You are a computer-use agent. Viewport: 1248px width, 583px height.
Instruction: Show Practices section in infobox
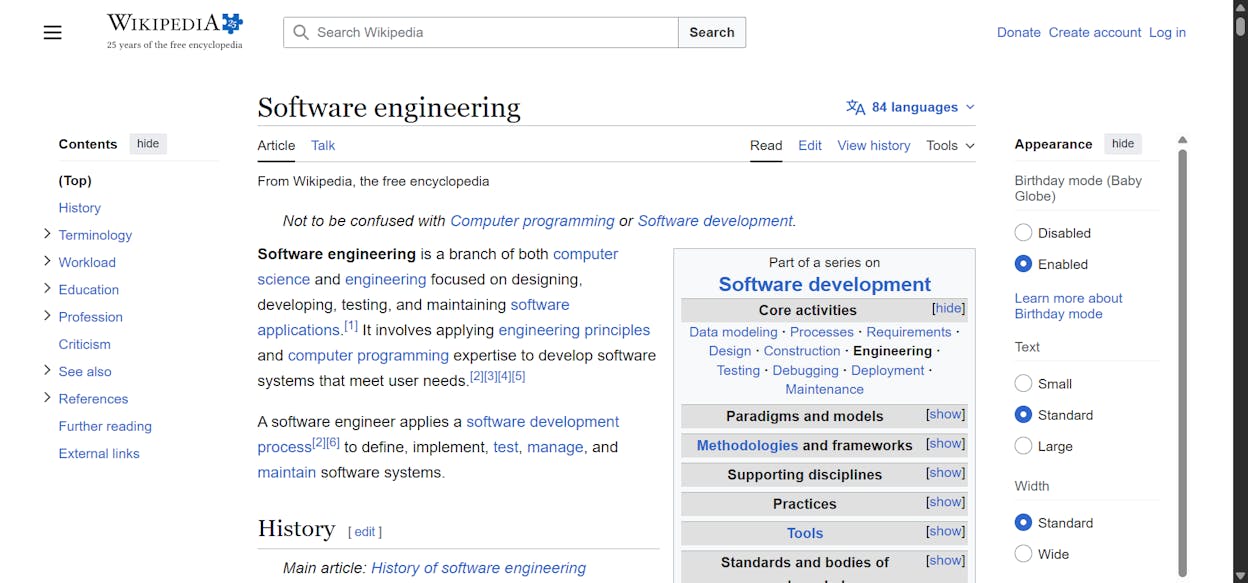945,501
